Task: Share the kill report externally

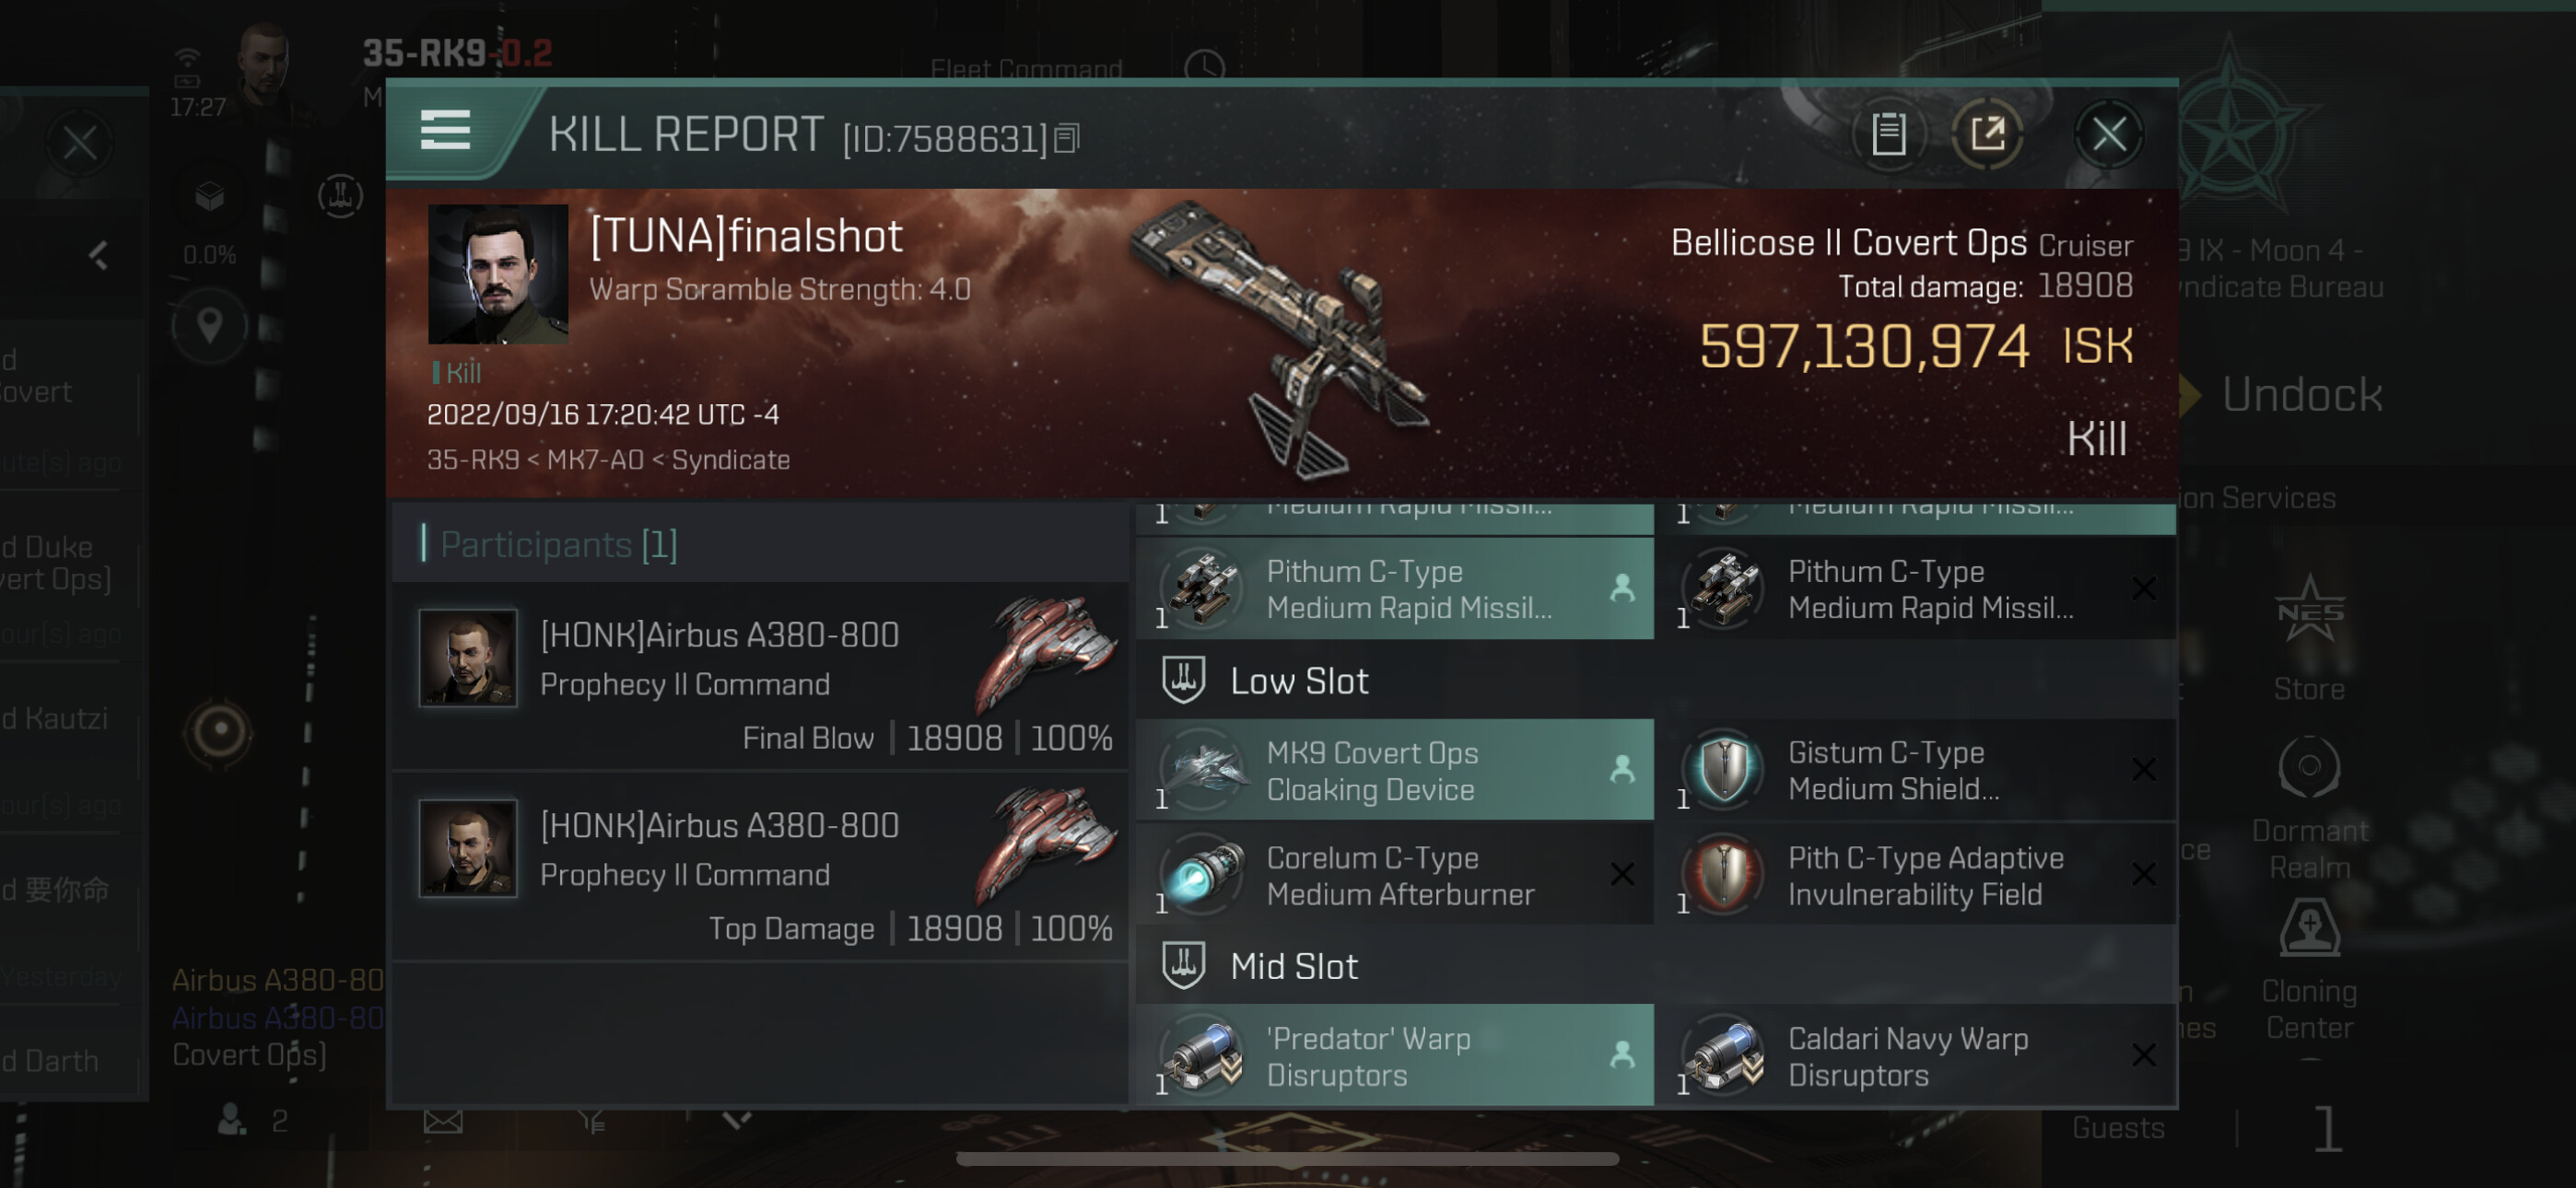Action: (x=1987, y=133)
